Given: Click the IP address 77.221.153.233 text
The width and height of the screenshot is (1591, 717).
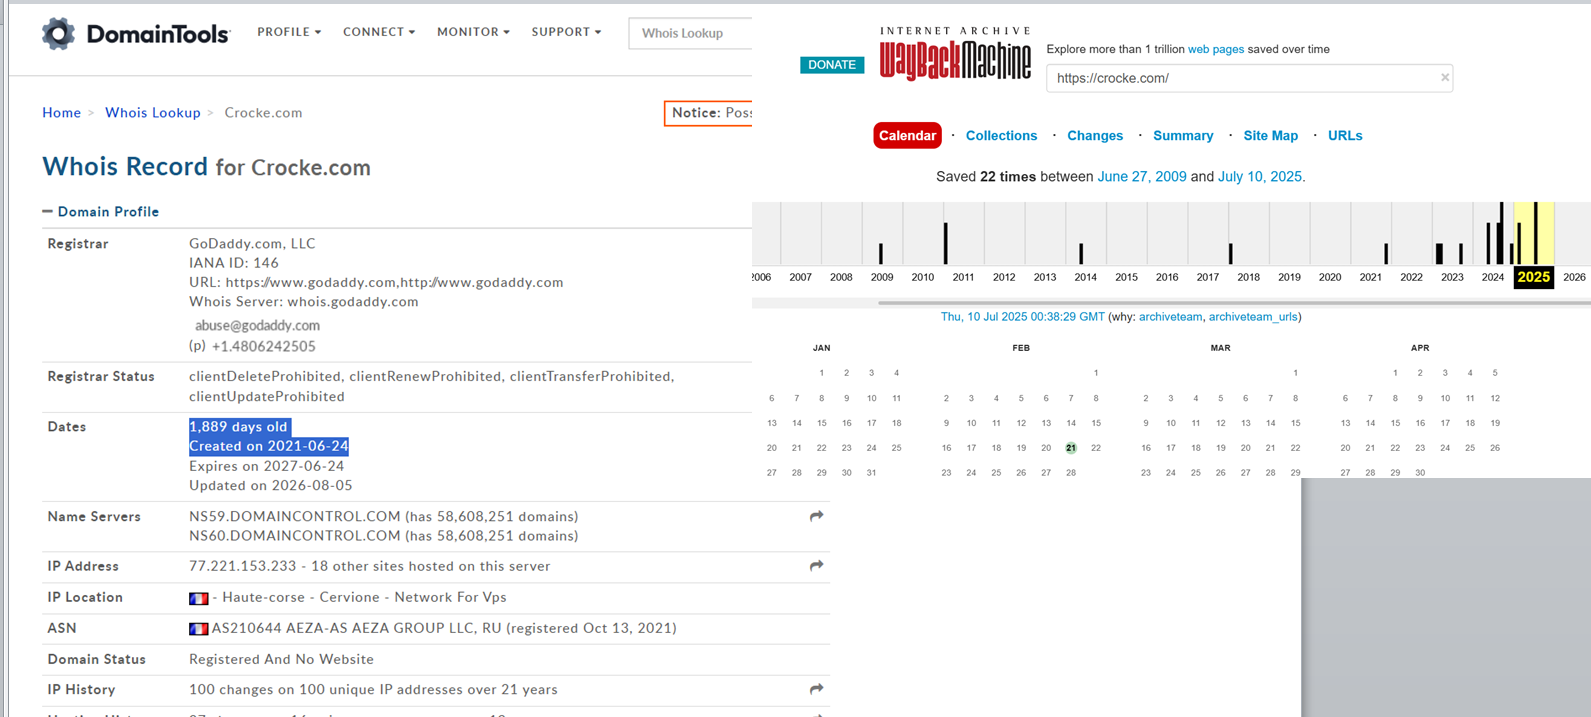Looking at the screenshot, I should coord(243,566).
